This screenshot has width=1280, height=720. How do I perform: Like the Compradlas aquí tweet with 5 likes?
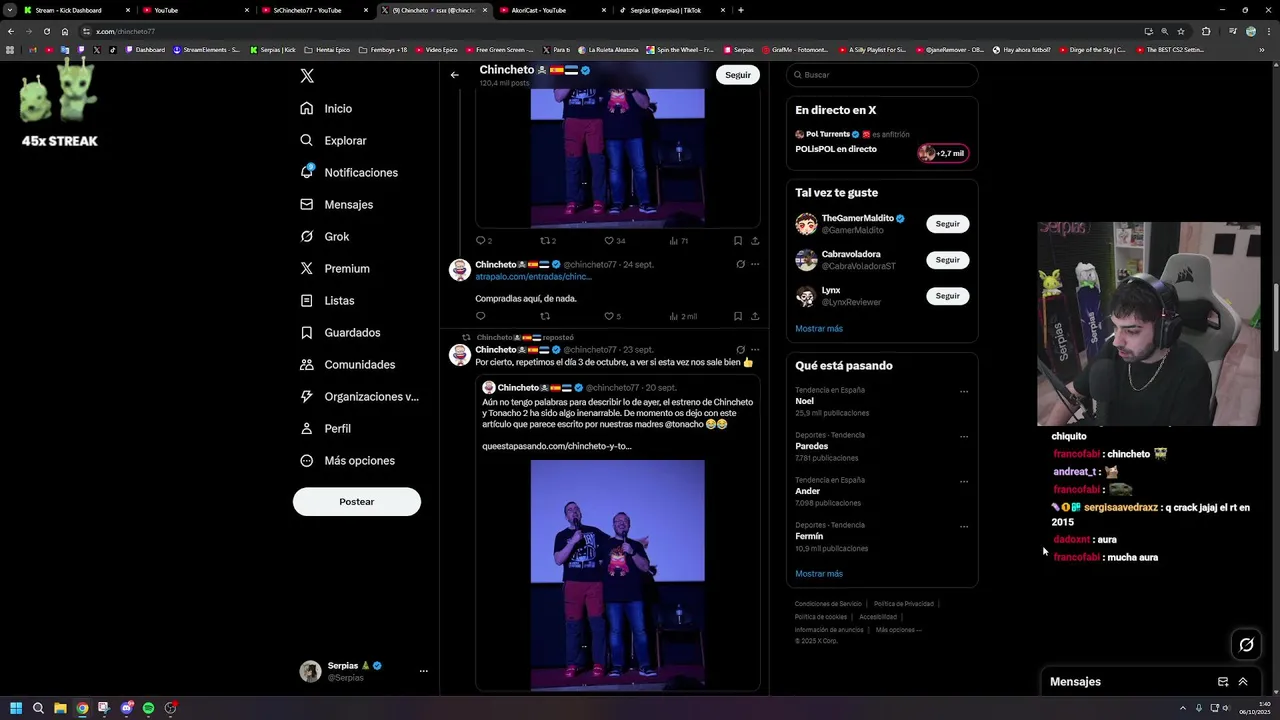[x=609, y=316]
